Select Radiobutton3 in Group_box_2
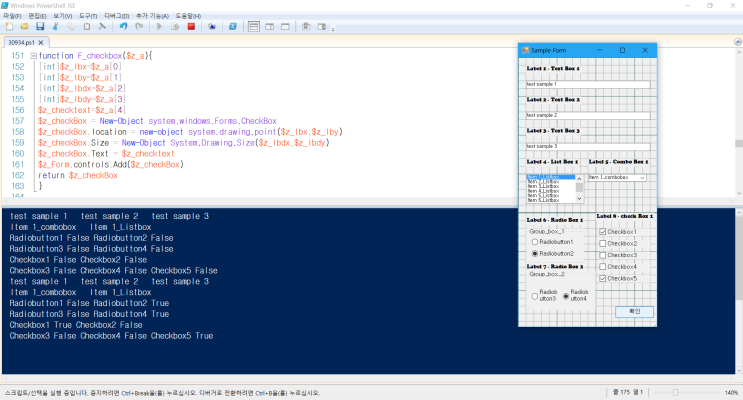 pyautogui.click(x=535, y=296)
